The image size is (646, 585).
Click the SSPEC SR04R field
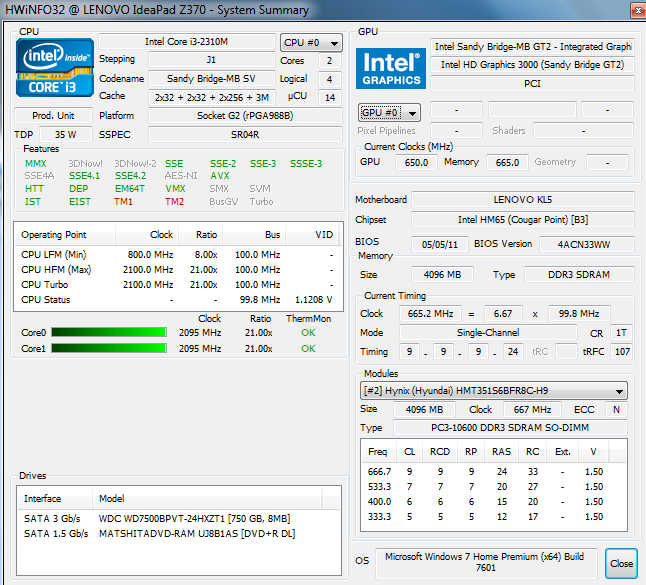pos(245,135)
